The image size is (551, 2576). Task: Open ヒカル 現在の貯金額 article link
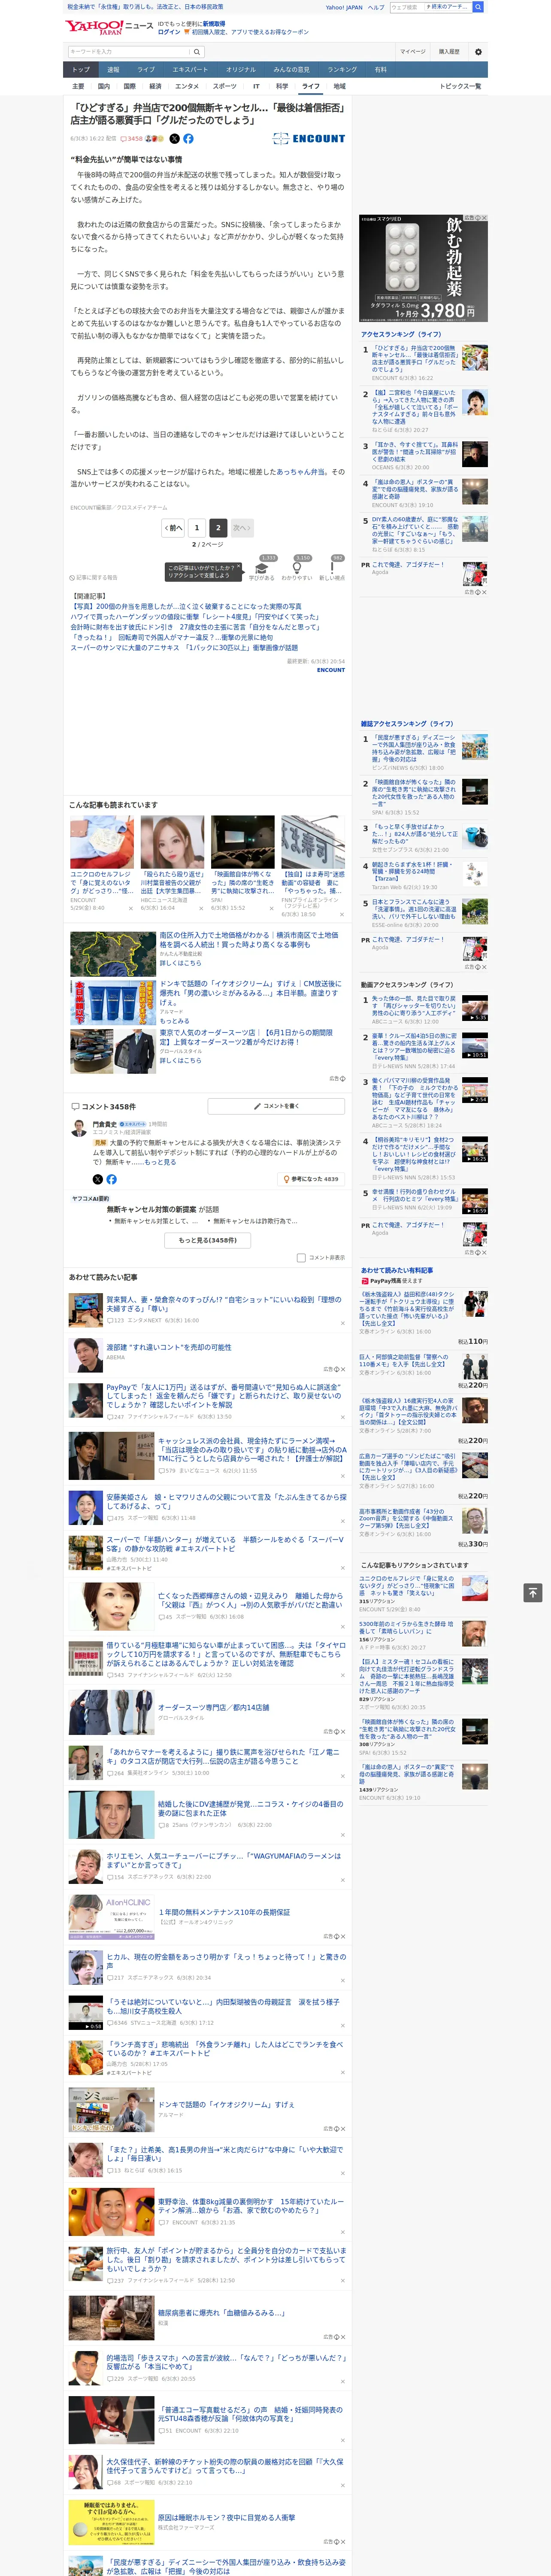pos(226,1961)
